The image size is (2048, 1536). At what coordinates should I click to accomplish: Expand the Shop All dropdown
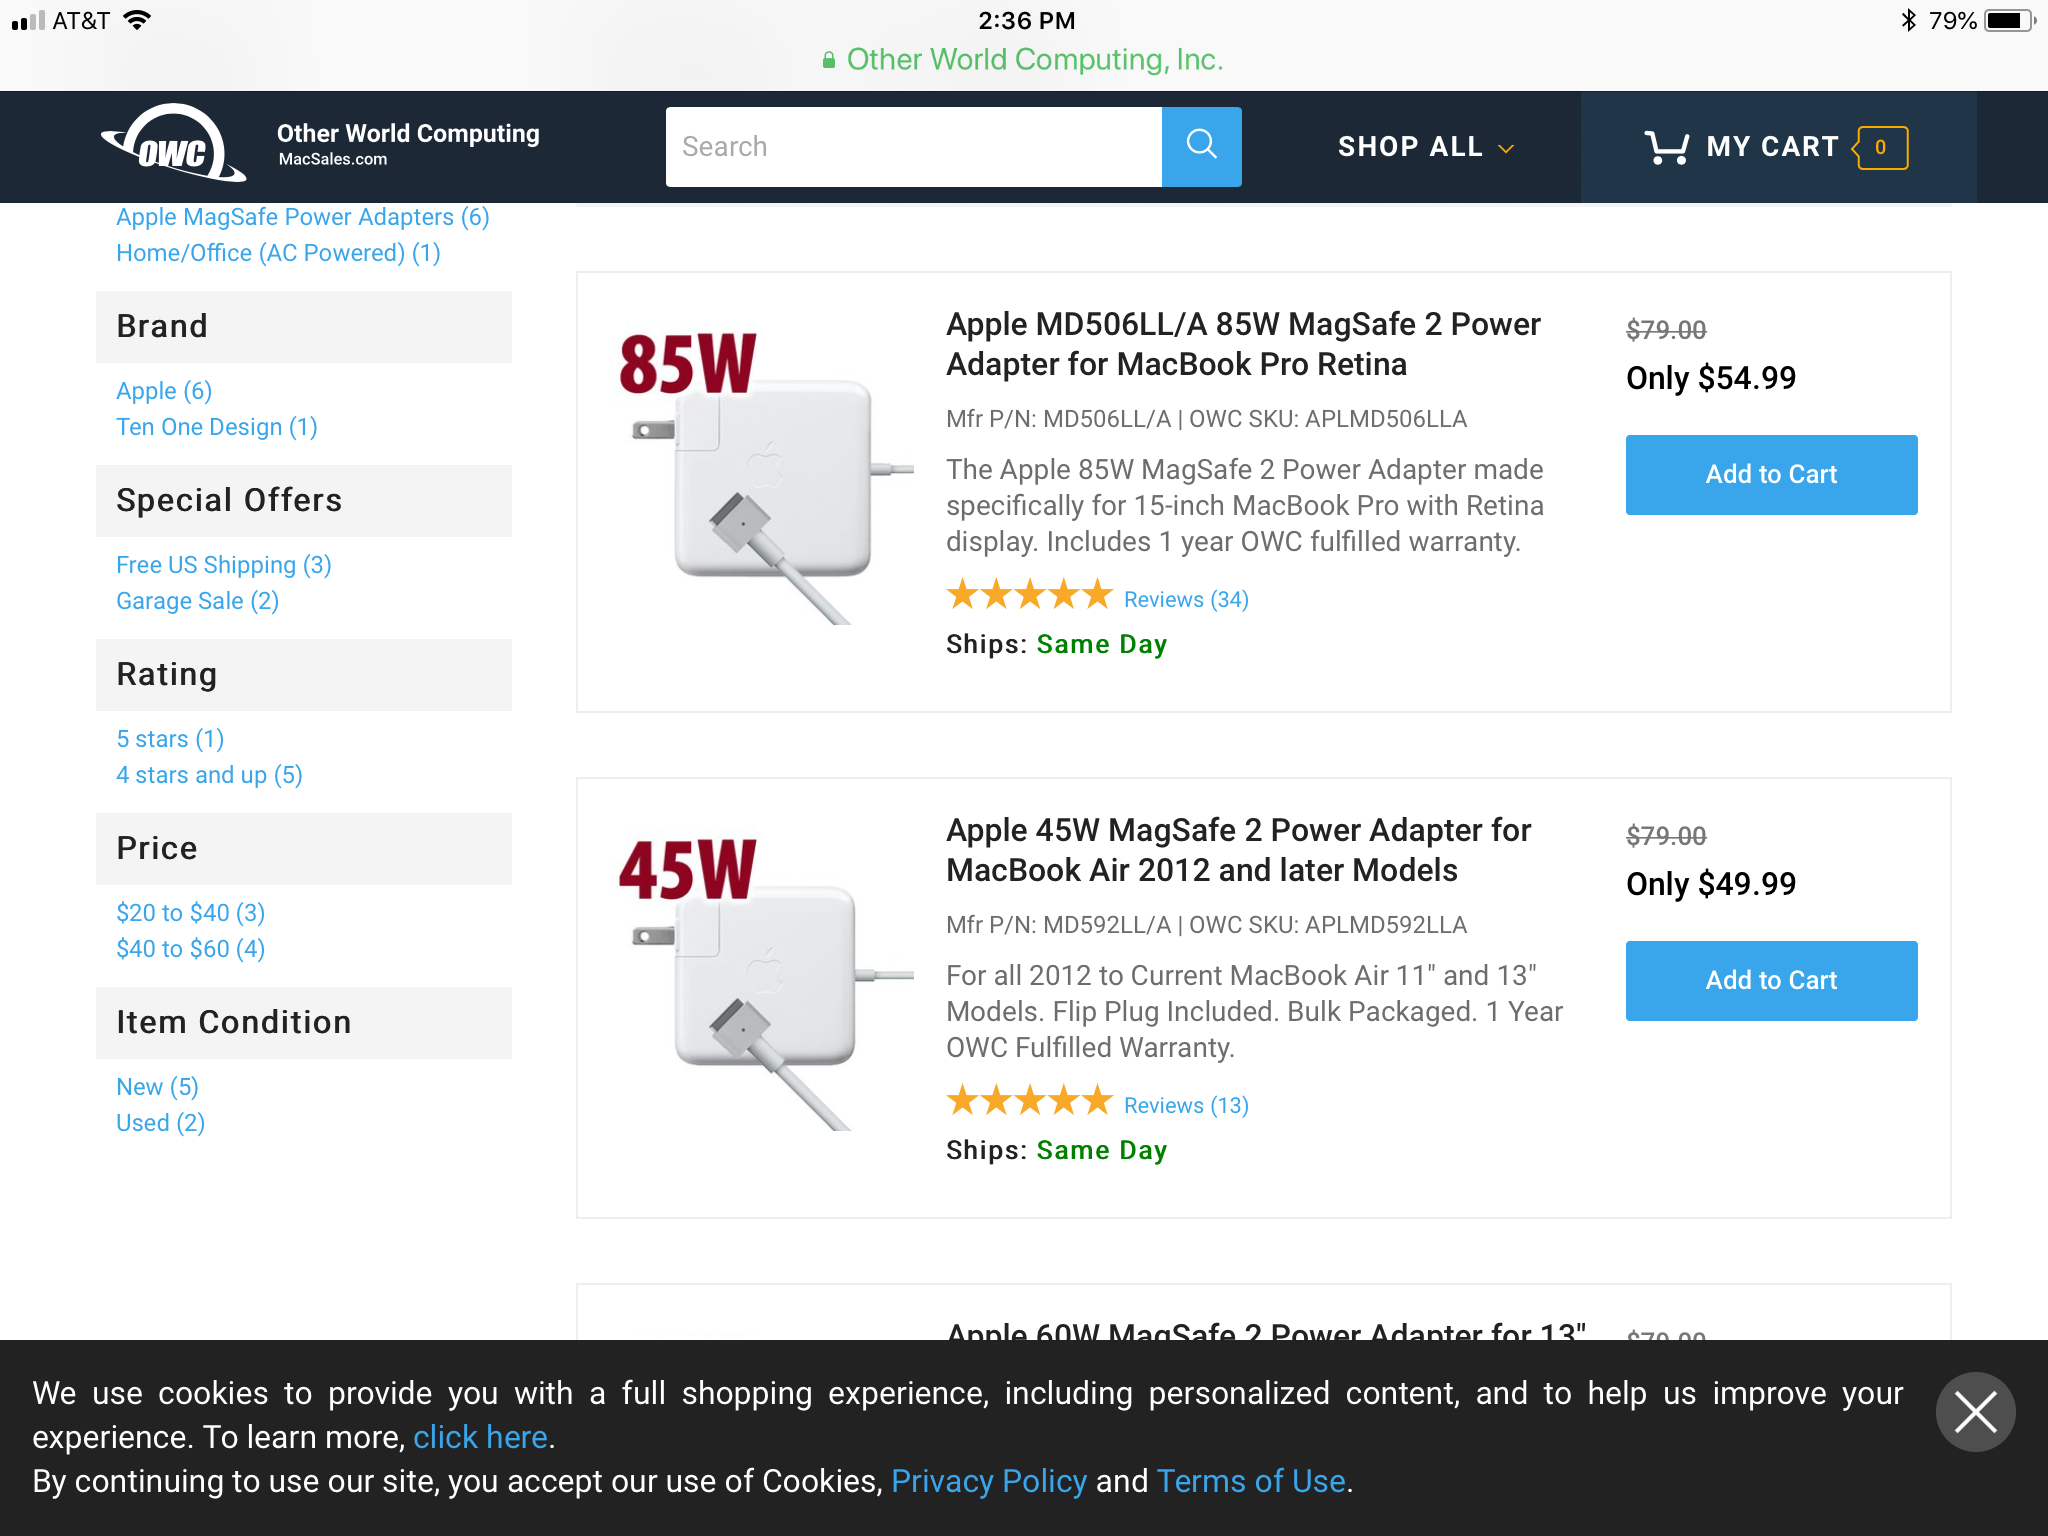pyautogui.click(x=1426, y=147)
